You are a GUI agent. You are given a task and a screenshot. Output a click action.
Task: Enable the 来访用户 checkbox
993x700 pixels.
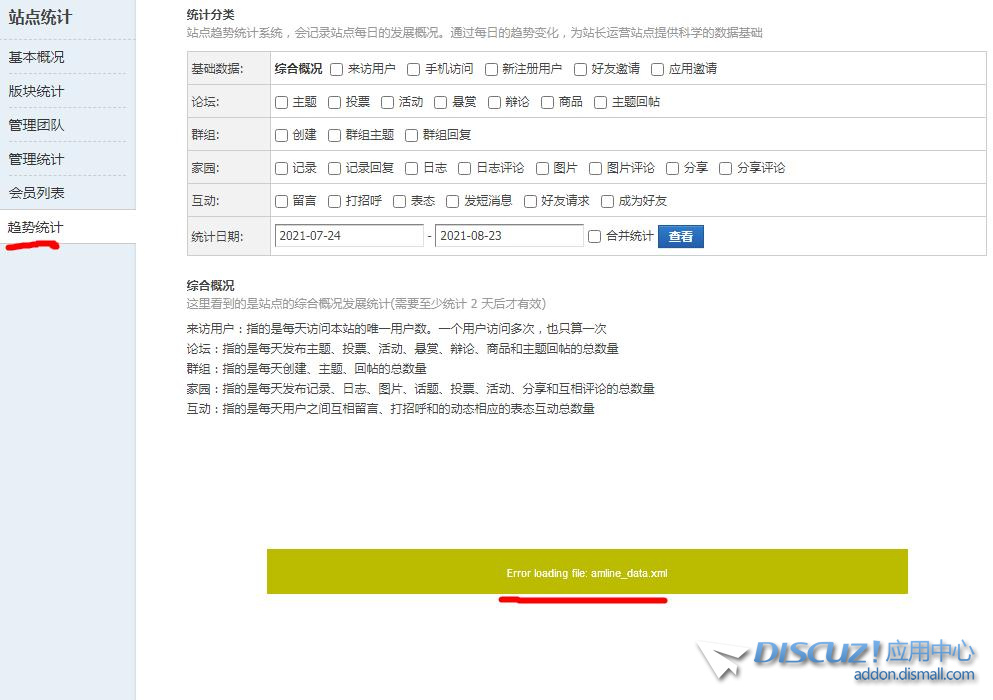point(337,69)
